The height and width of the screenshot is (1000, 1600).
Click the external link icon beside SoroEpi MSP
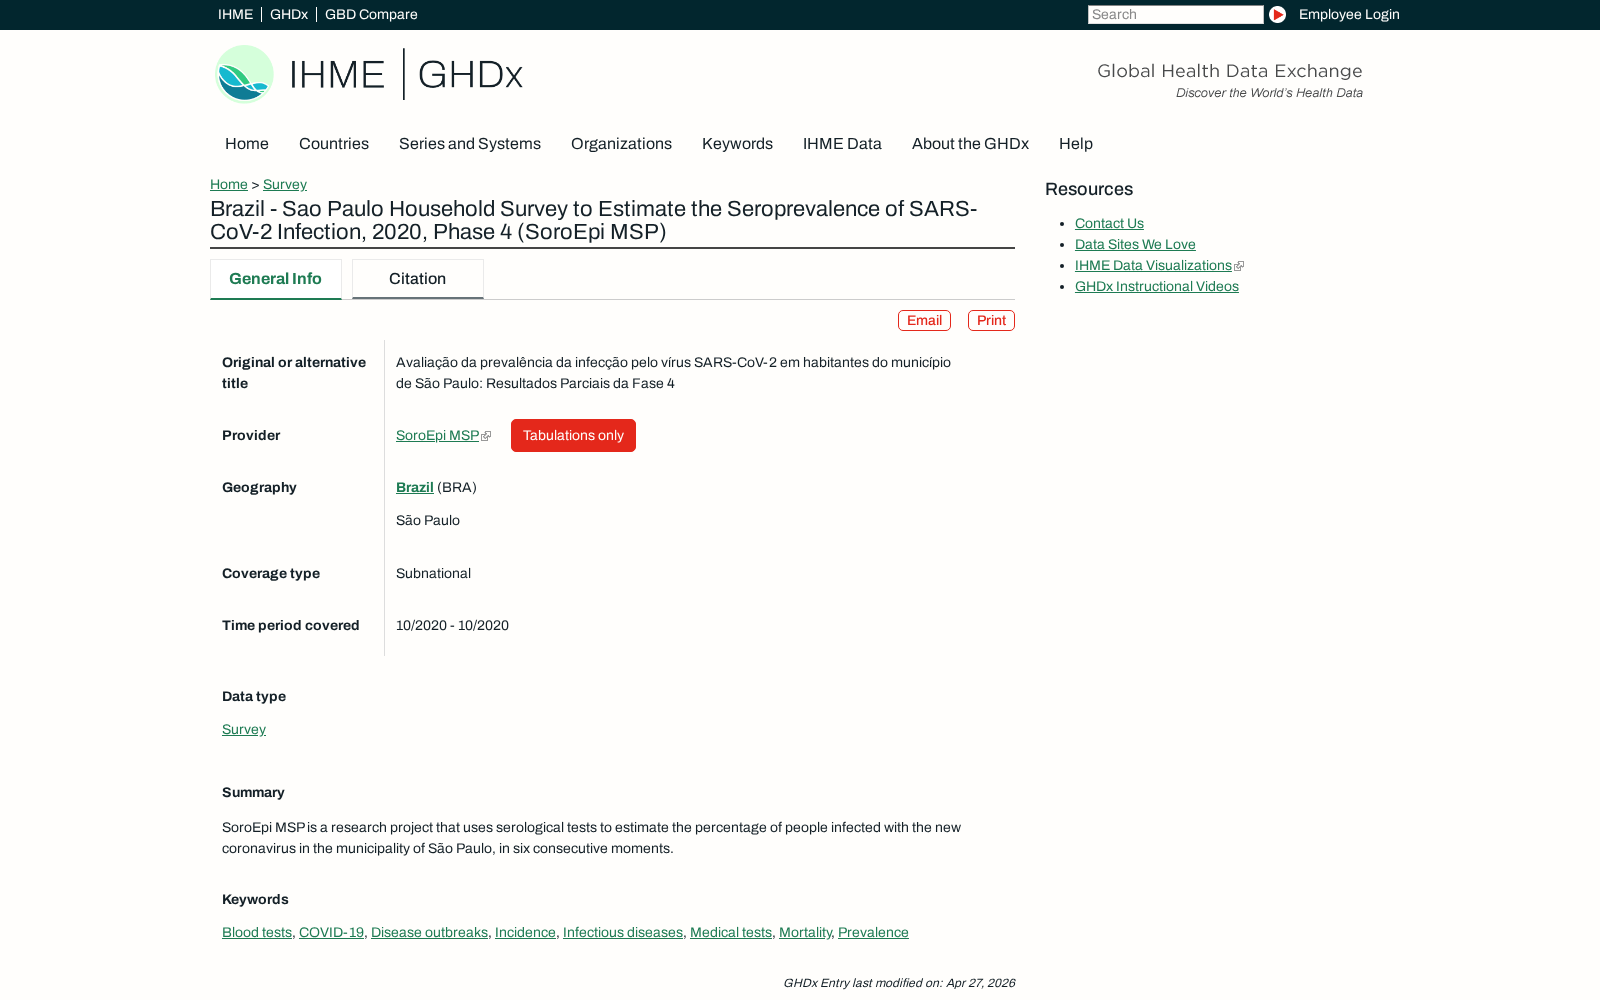tap(486, 436)
